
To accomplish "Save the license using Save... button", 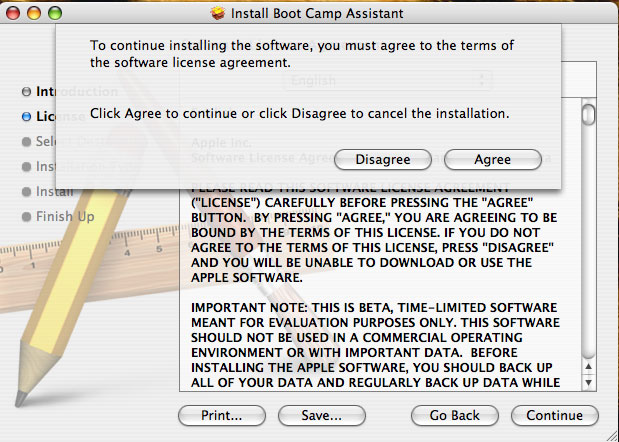I will [x=322, y=415].
